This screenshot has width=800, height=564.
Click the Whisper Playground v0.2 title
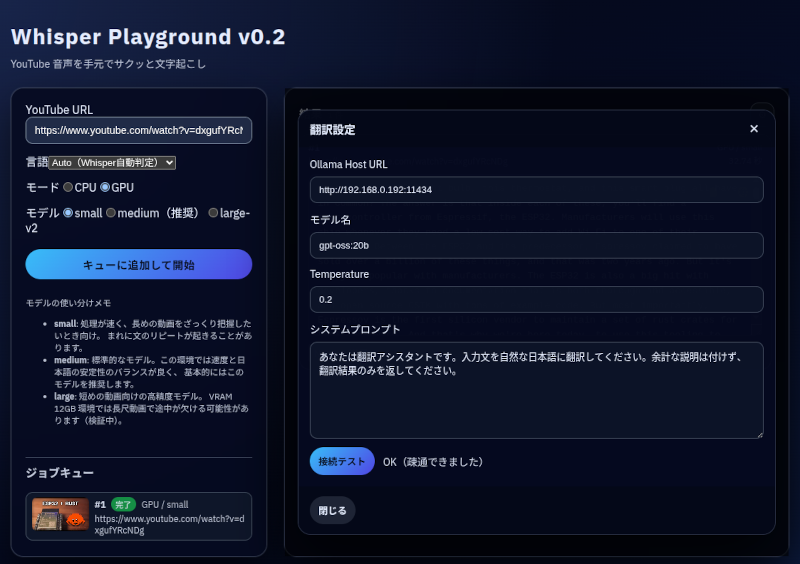[x=148, y=37]
